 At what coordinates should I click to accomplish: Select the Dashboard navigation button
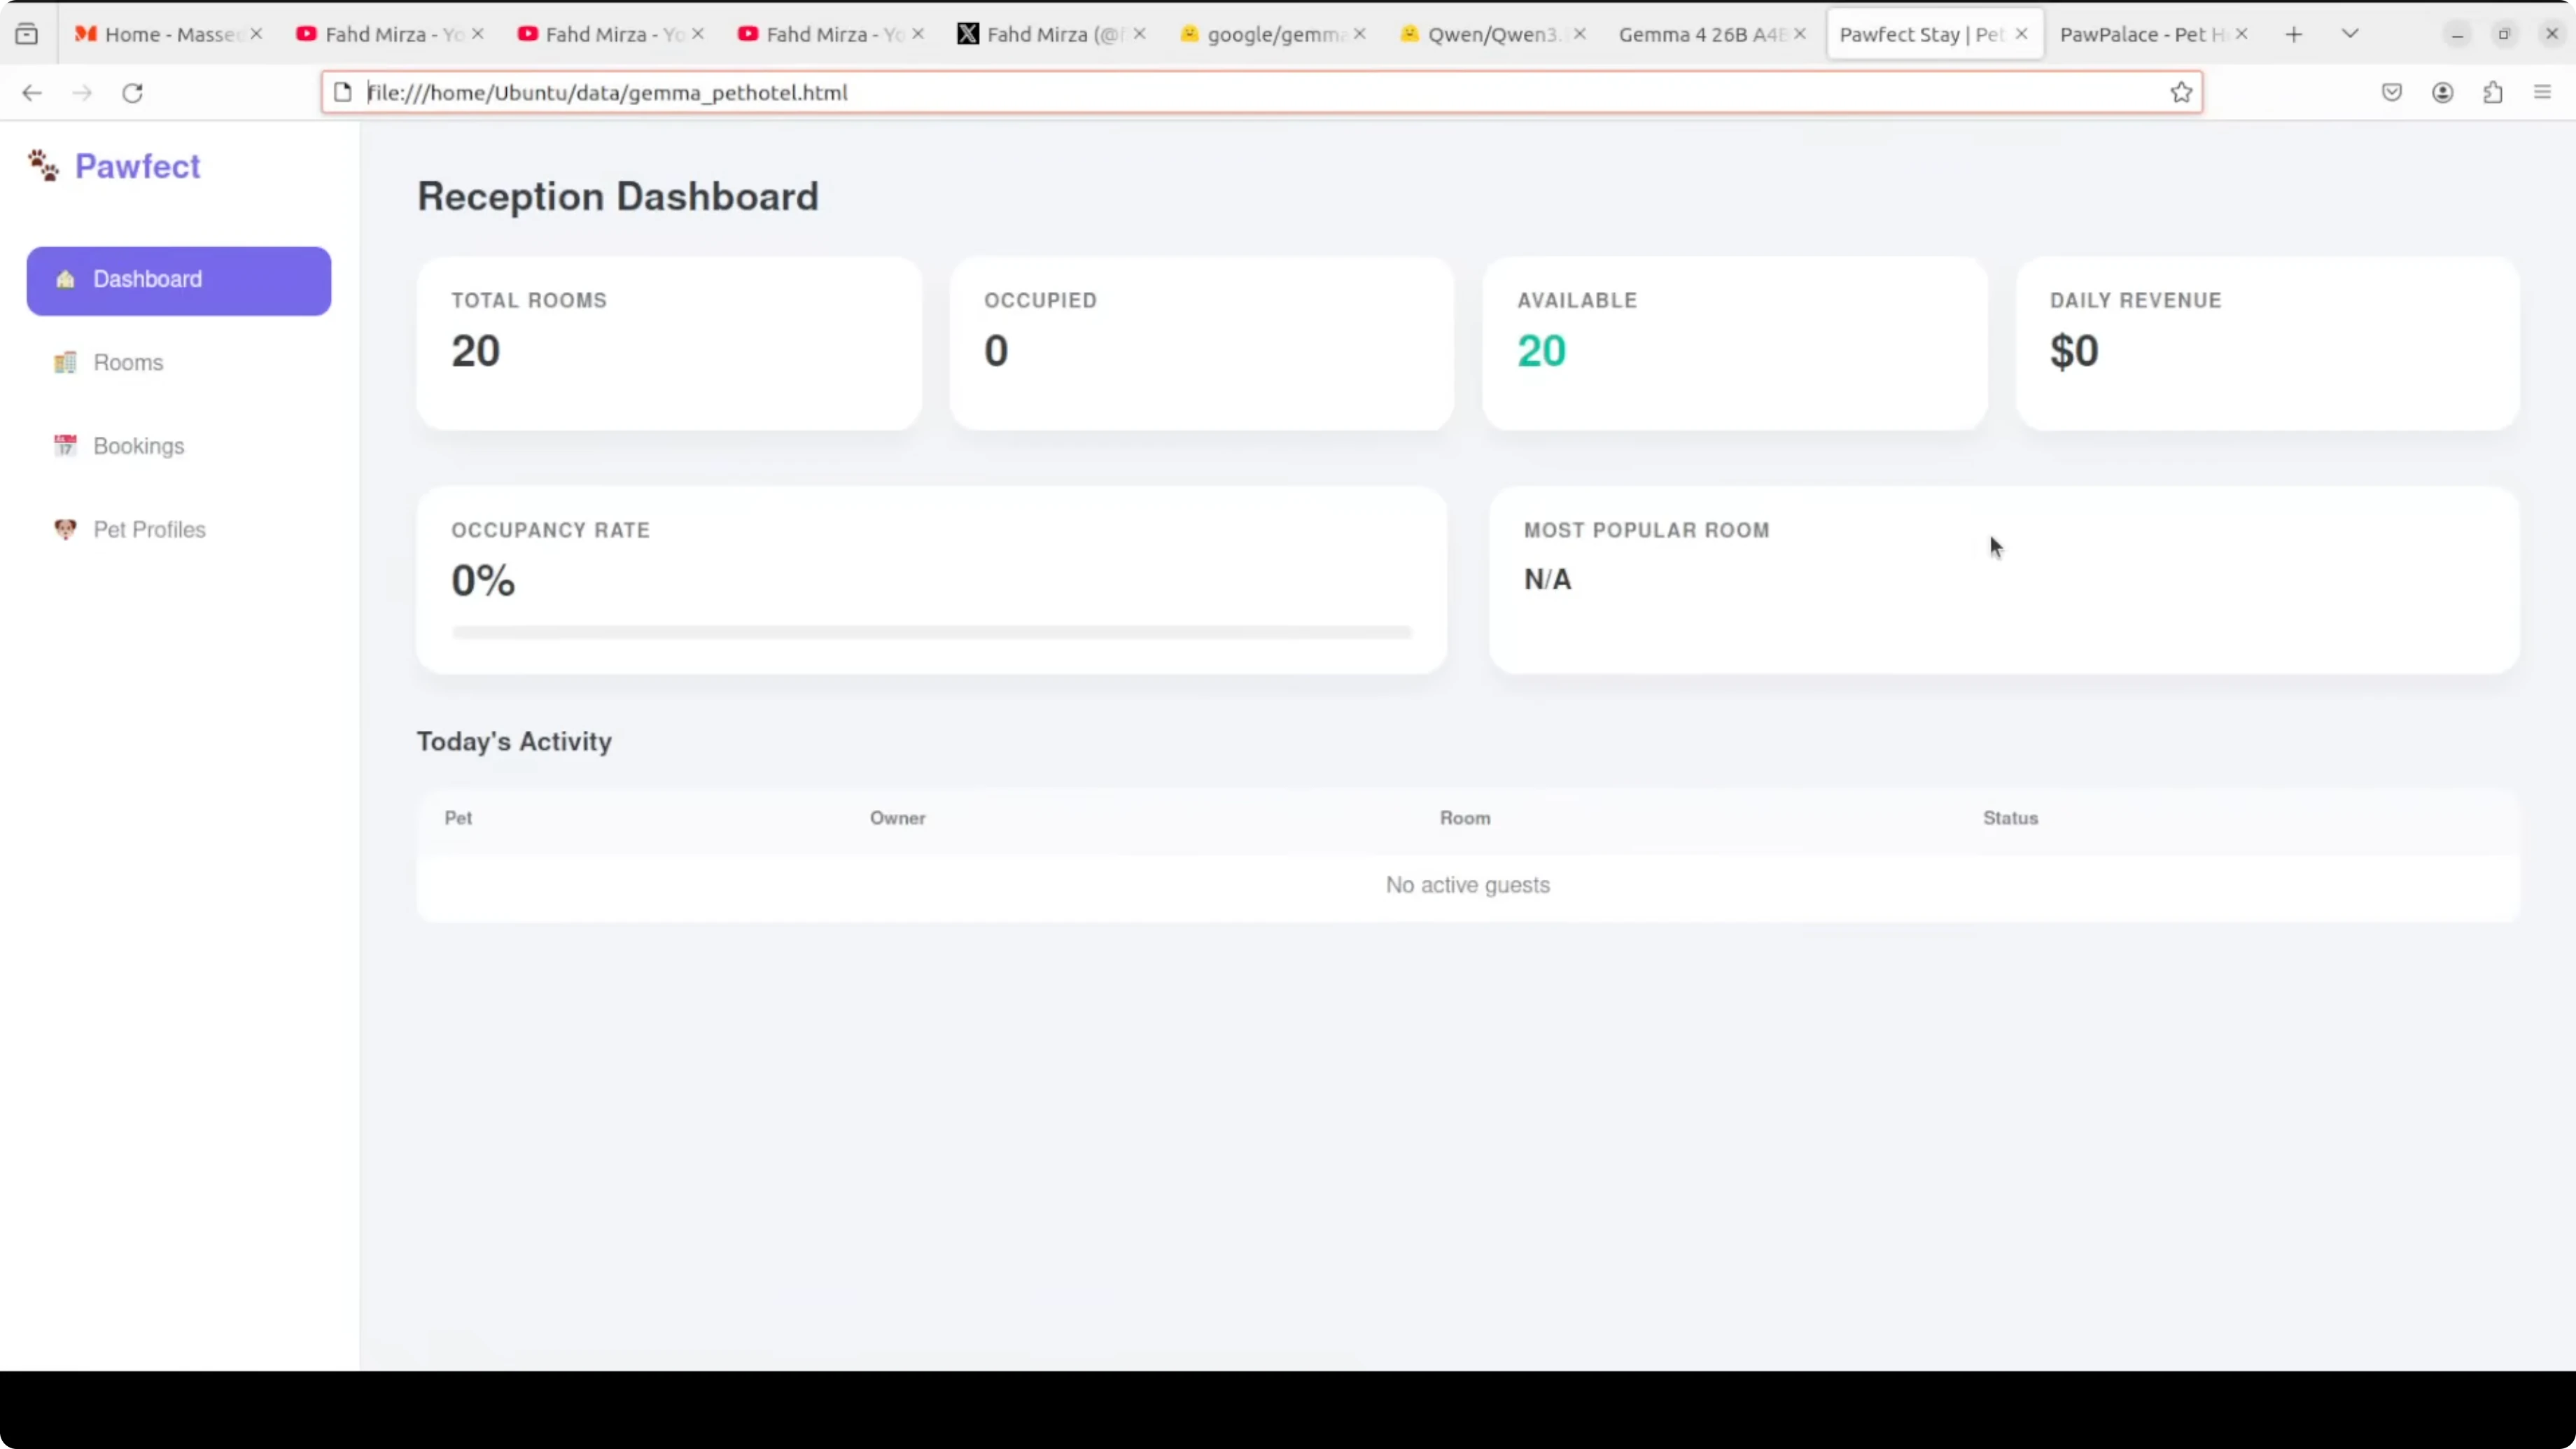(x=178, y=280)
